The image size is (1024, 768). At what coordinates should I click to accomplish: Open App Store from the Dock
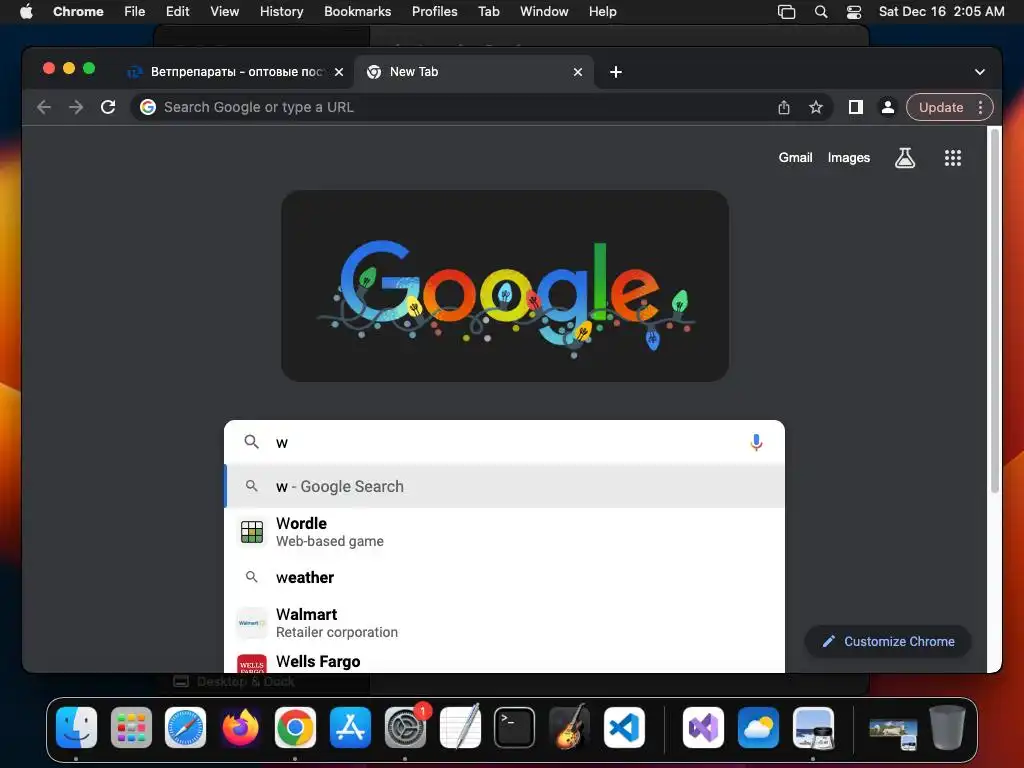pos(350,727)
